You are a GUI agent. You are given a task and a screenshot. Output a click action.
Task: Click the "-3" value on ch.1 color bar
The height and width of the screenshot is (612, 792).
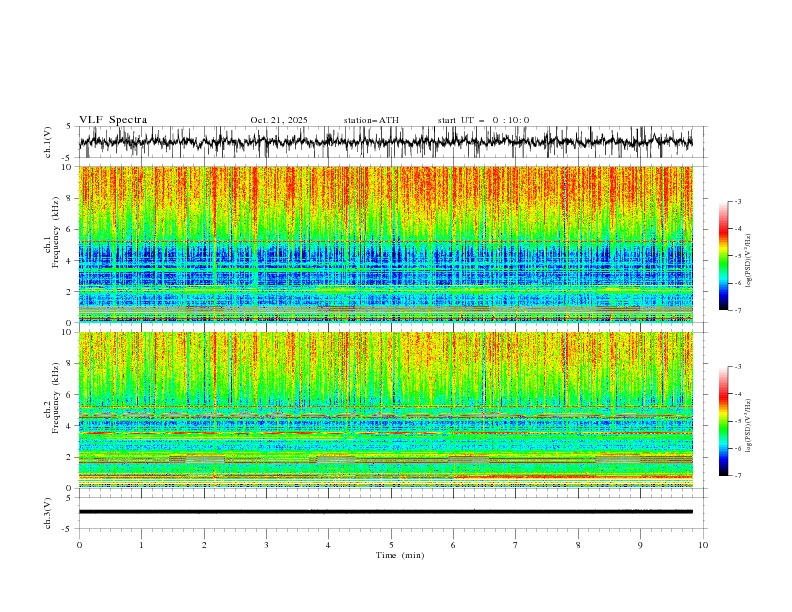(x=738, y=201)
